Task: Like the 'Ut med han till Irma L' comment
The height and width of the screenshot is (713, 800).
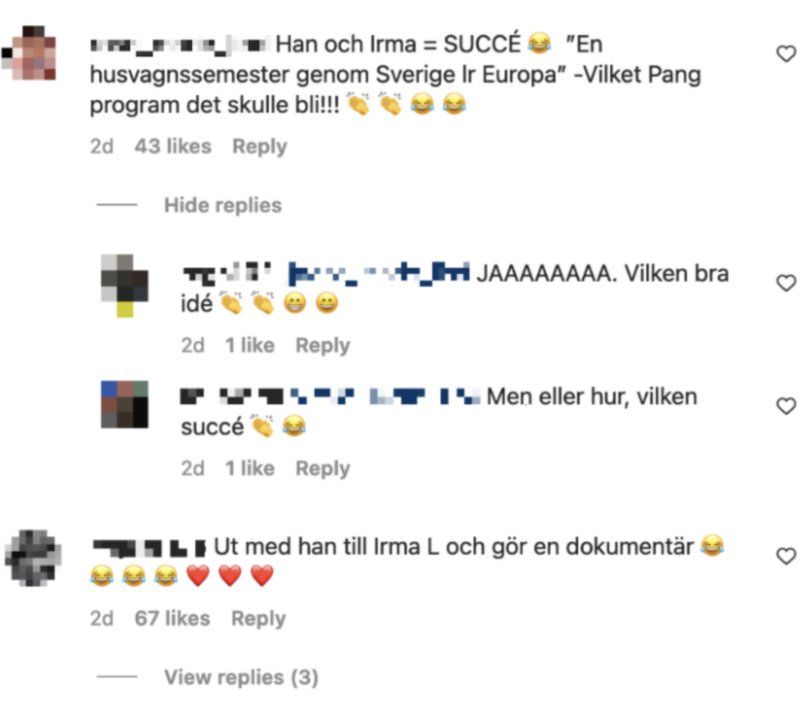Action: coord(786,556)
